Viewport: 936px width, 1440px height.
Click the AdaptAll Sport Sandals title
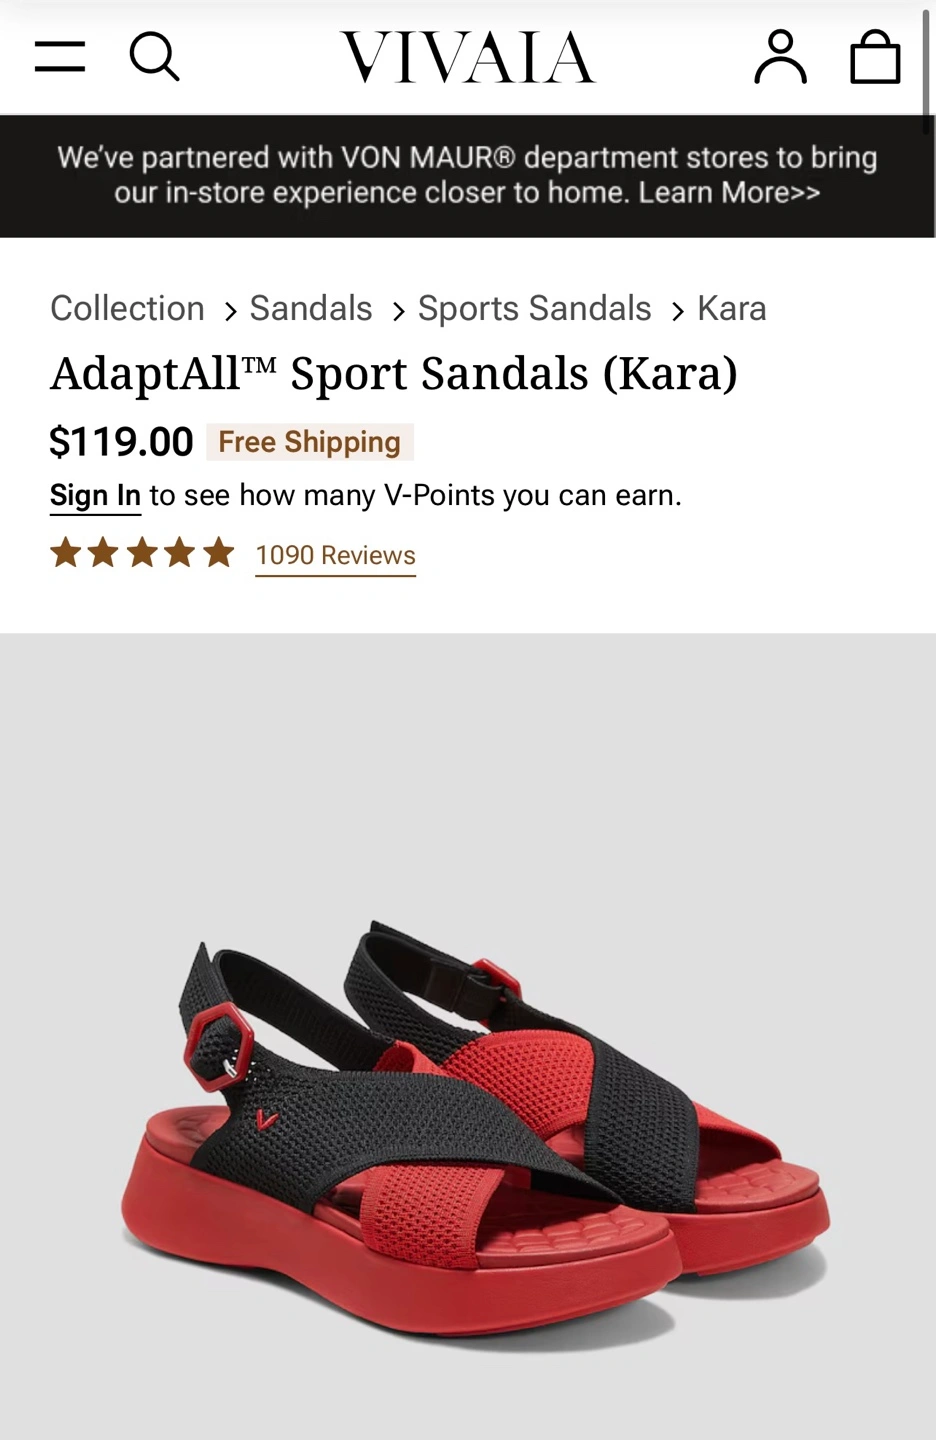click(x=394, y=374)
